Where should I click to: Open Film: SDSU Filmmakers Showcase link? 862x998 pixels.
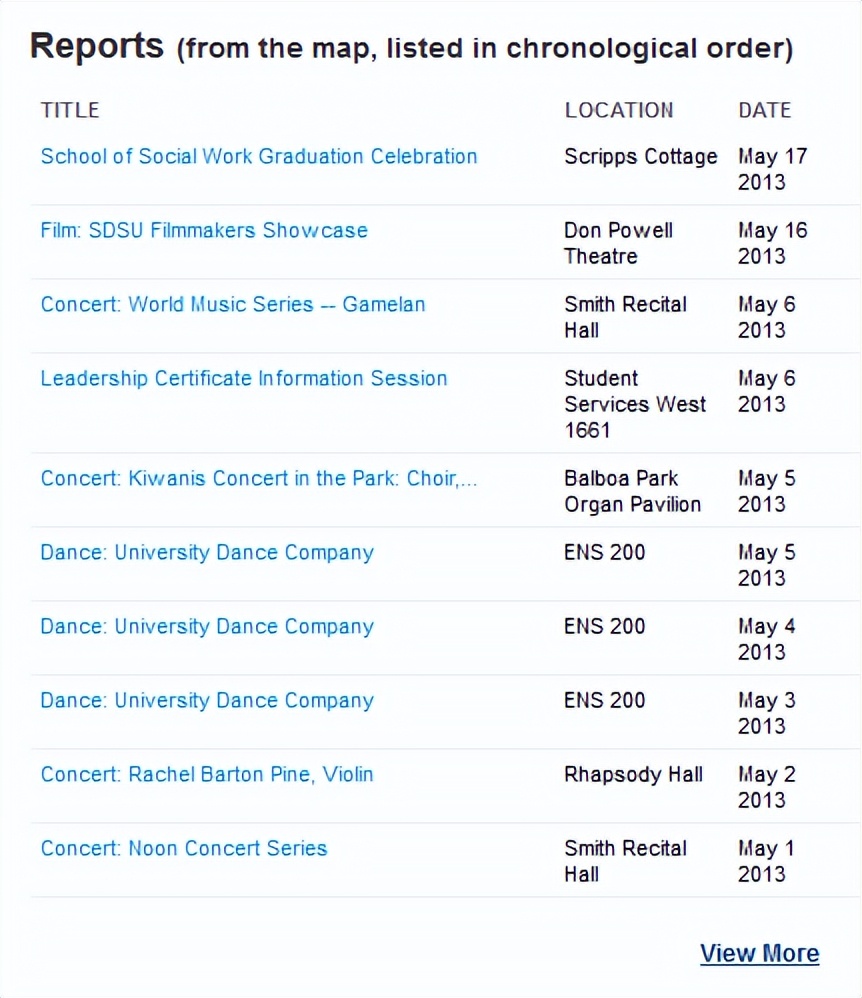point(204,230)
